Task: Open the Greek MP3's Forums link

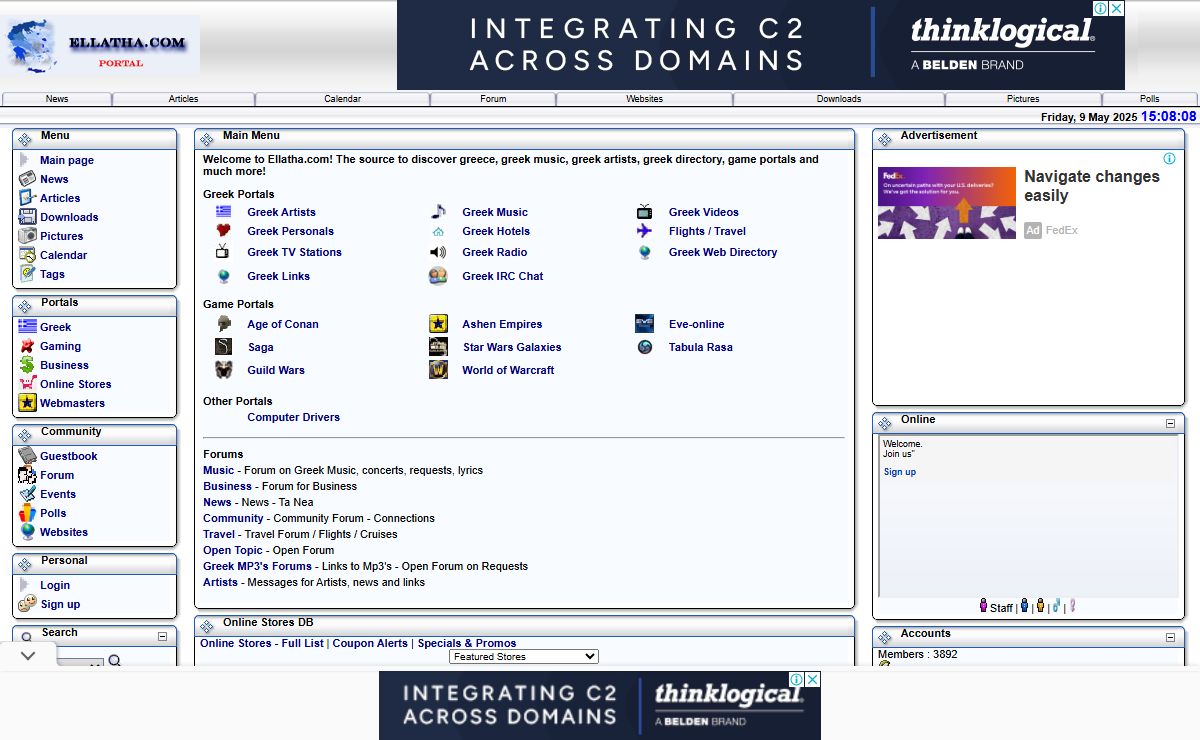Action: tap(258, 566)
